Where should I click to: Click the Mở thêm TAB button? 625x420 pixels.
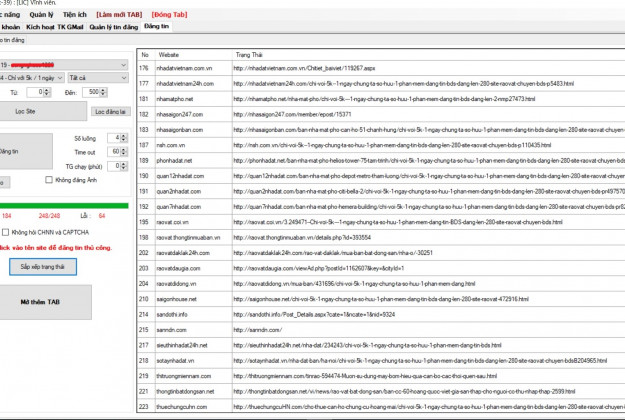(x=45, y=302)
